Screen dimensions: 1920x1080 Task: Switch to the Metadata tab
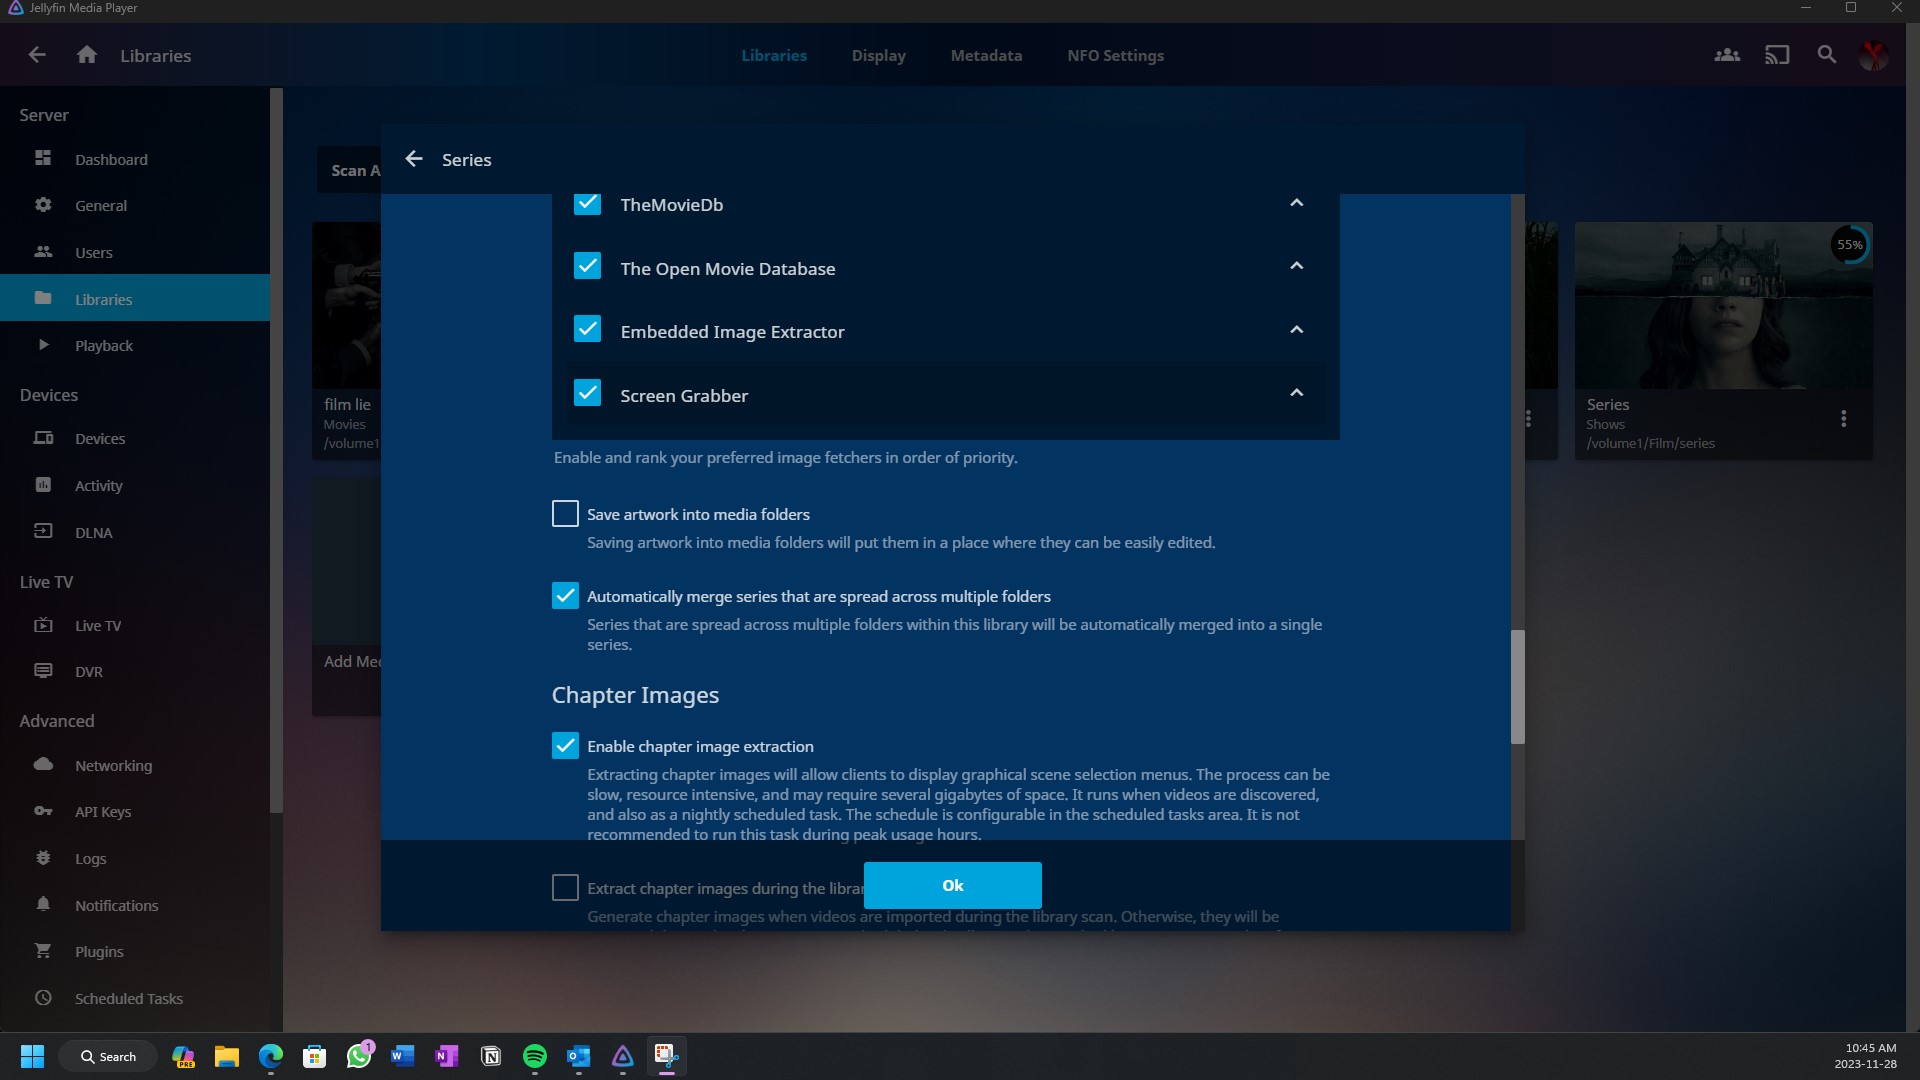[986, 55]
